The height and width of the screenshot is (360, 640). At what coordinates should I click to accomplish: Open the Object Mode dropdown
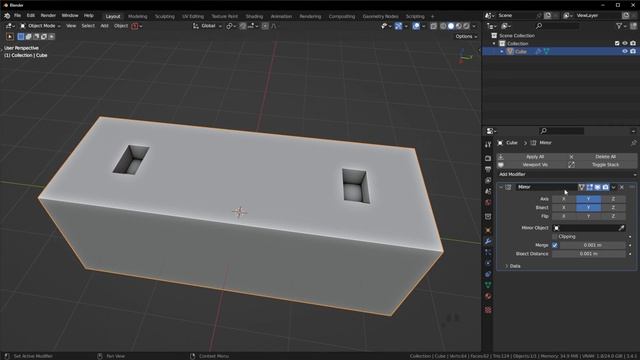(40, 26)
